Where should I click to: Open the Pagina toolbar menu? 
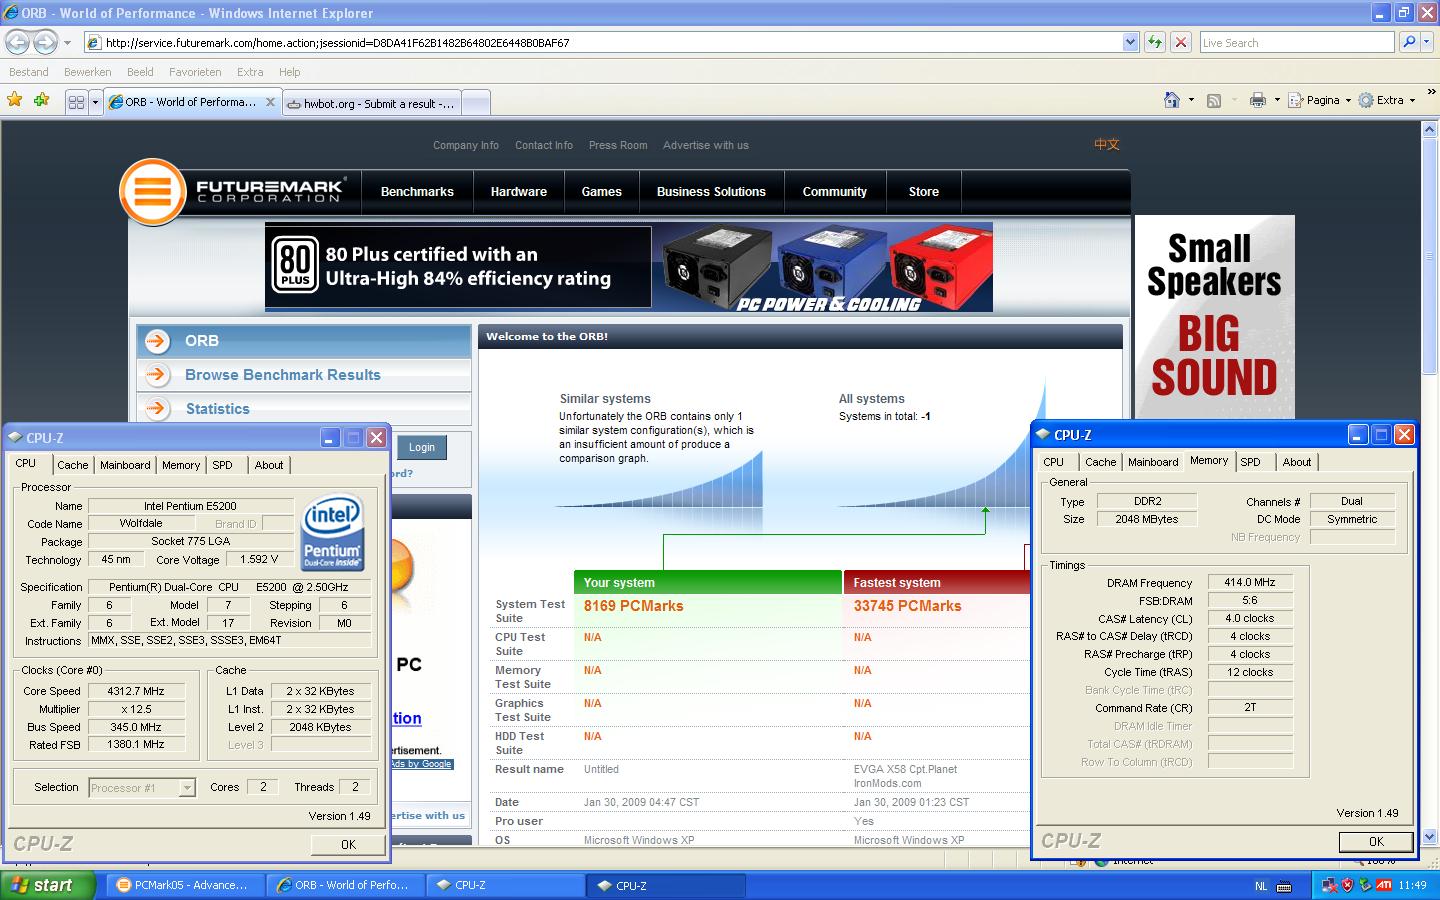[x=1319, y=100]
